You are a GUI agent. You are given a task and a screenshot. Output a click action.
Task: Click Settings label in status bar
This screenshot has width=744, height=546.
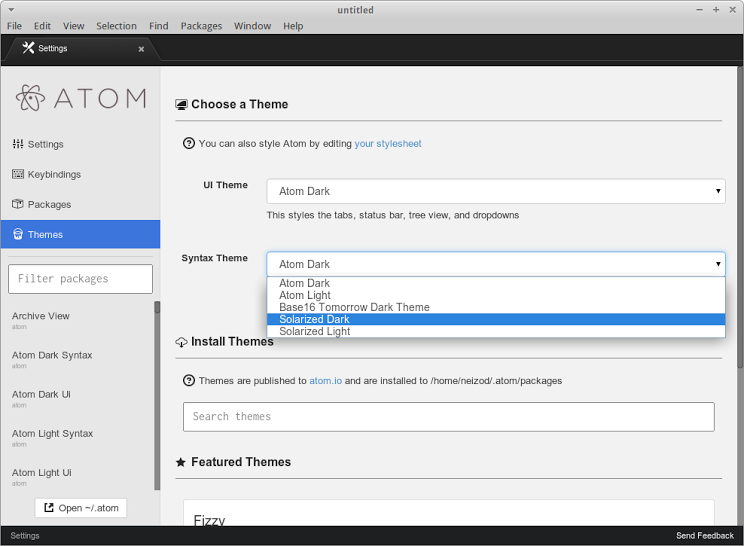click(x=25, y=536)
